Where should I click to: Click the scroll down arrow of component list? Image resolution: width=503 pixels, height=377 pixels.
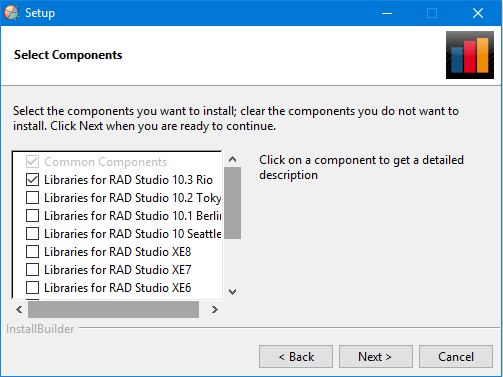[232, 292]
